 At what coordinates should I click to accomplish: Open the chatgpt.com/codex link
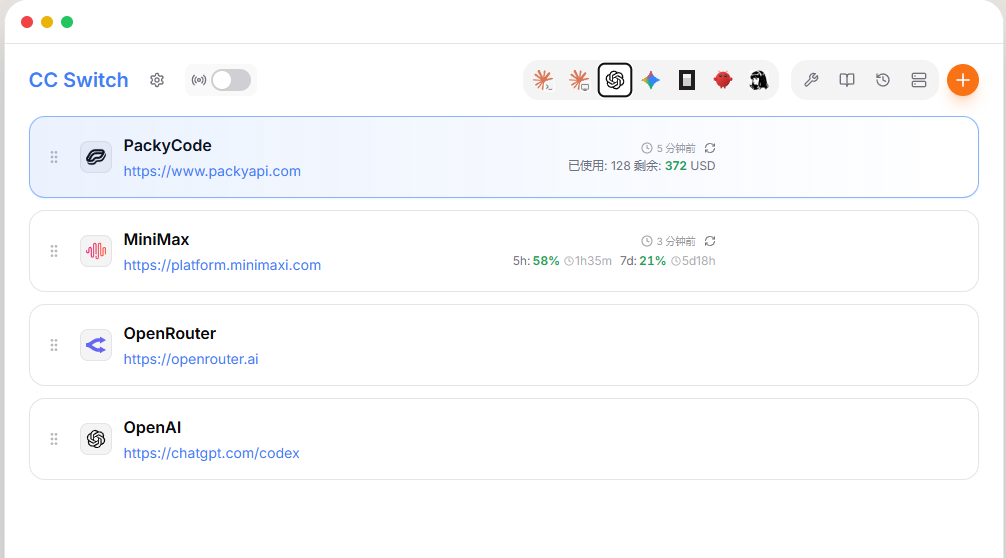(212, 453)
